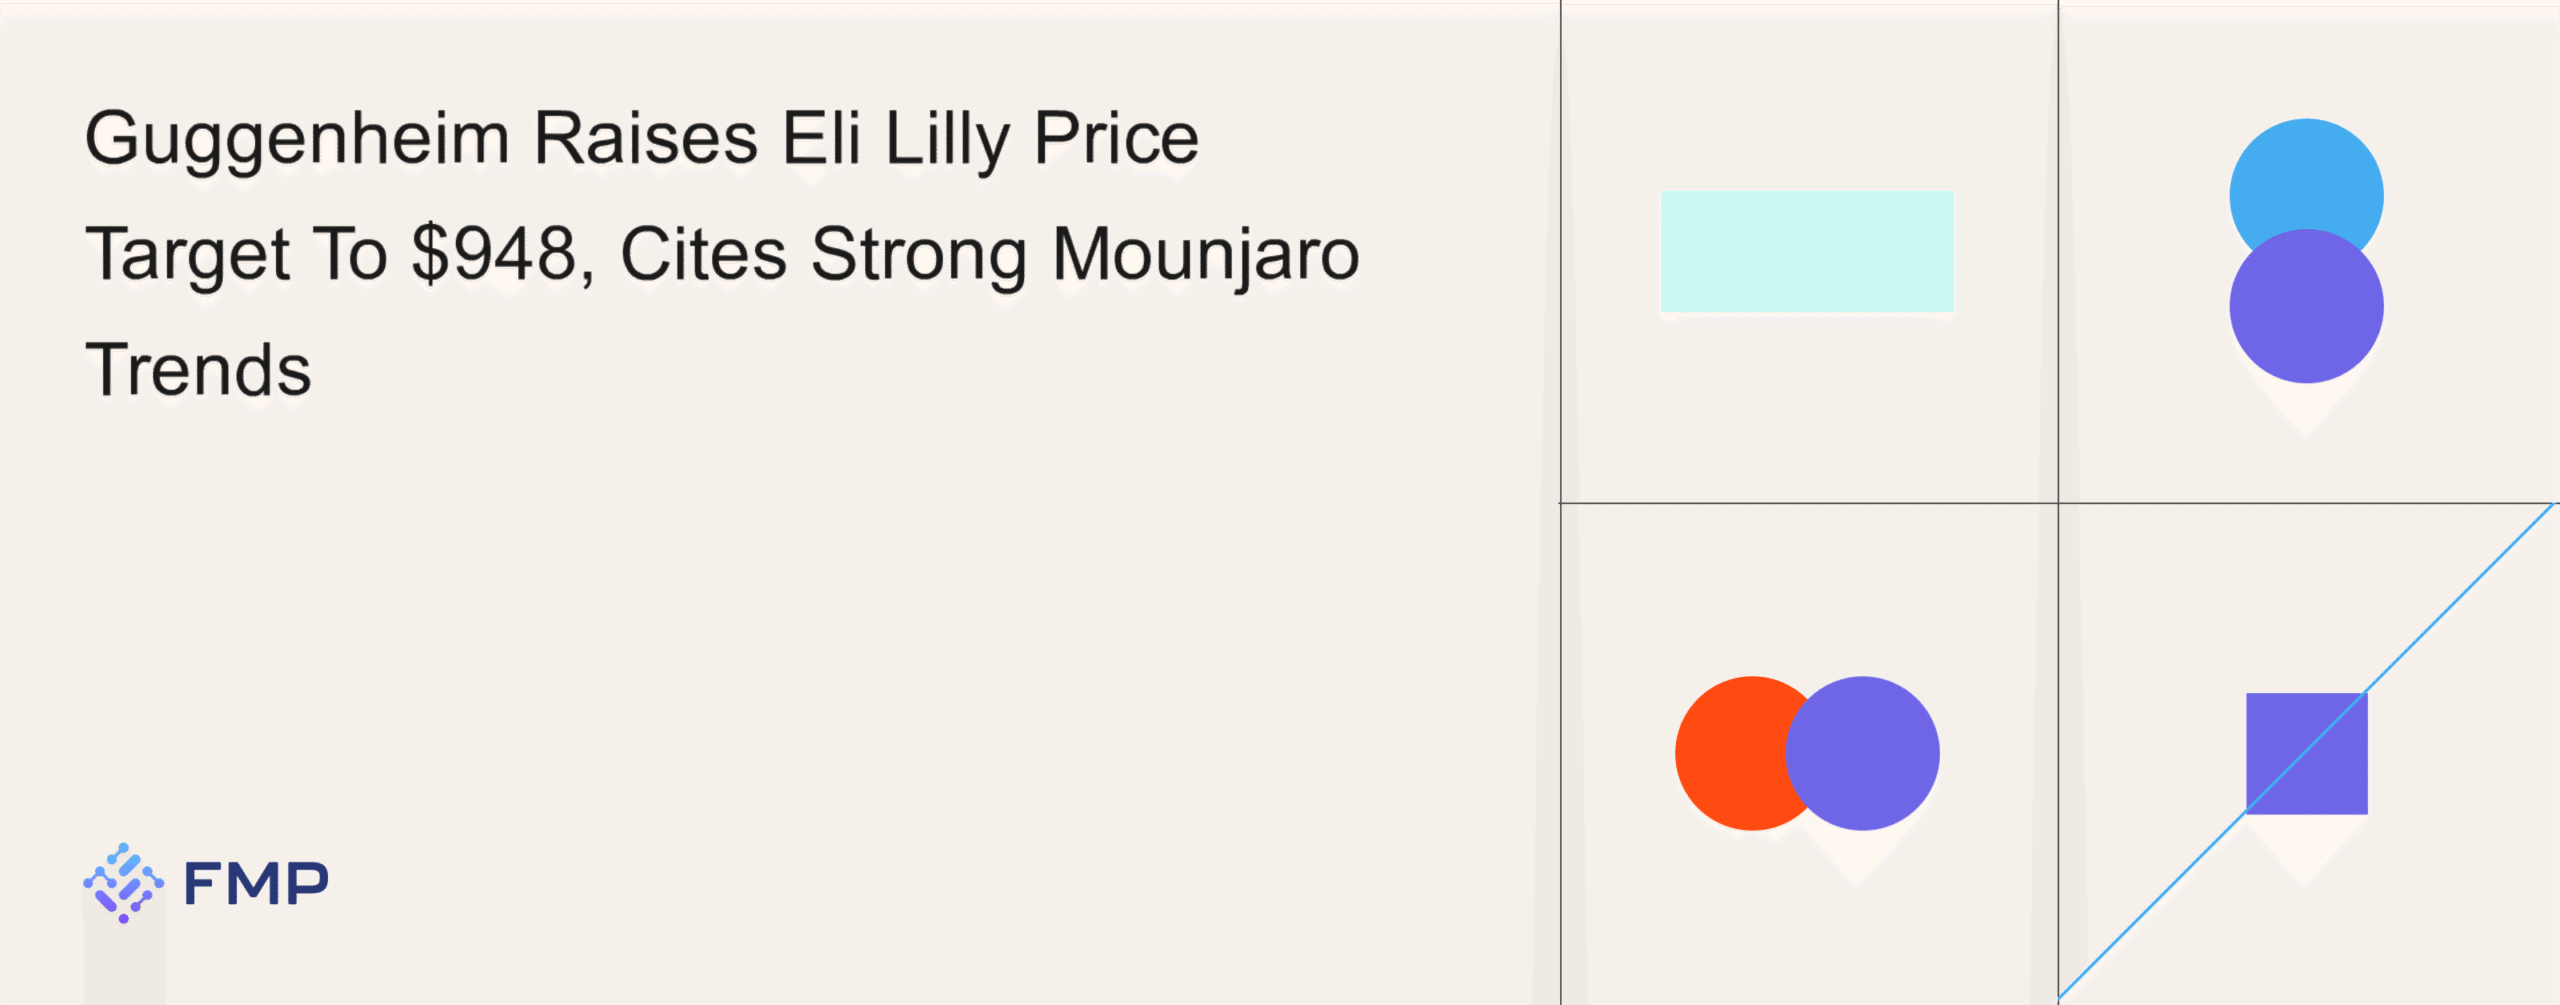Click the FMP diamond logo icon
Image resolution: width=2560 pixels, height=1005 pixels.
click(123, 882)
